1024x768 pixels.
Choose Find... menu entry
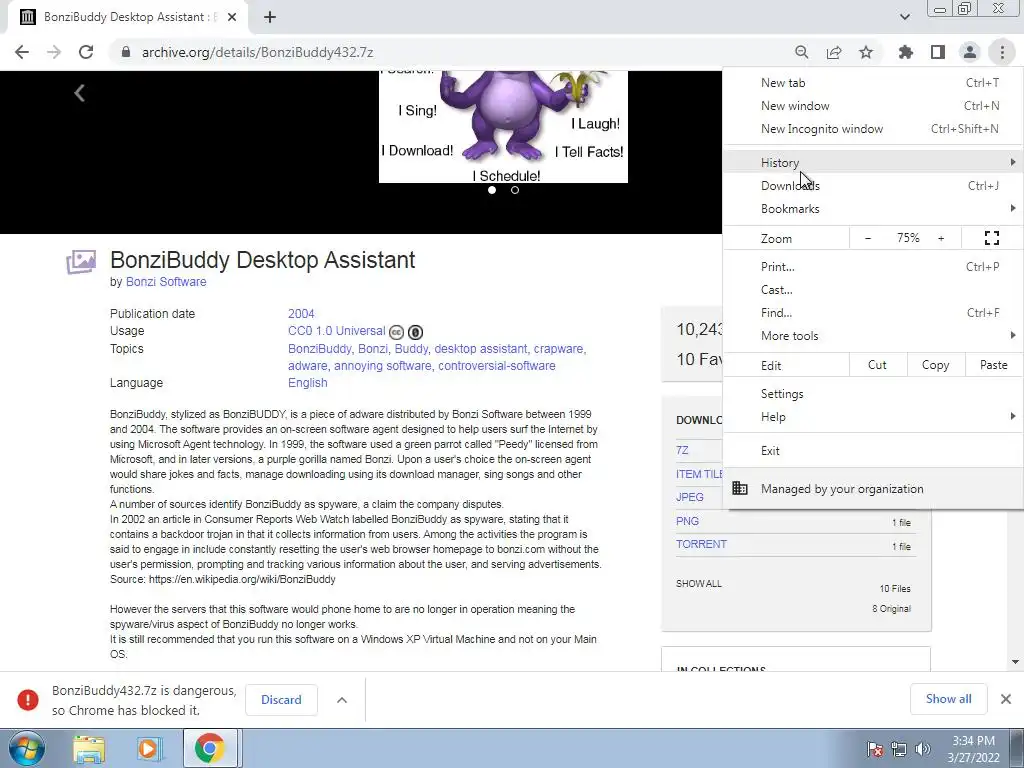[872, 313]
